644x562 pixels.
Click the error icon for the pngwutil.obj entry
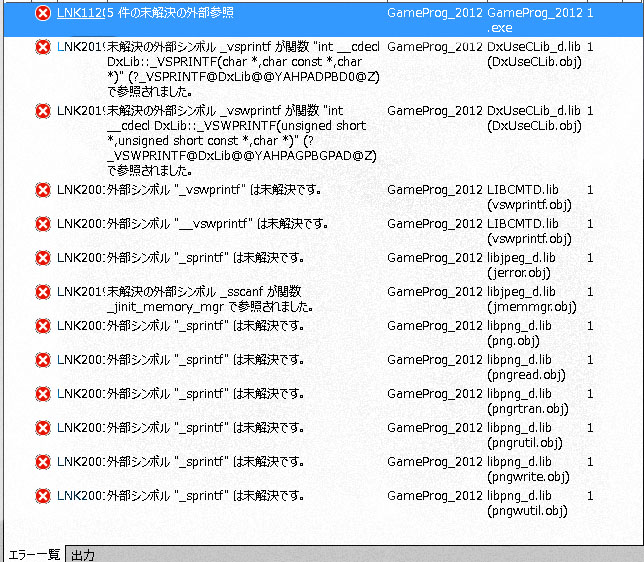click(42, 496)
